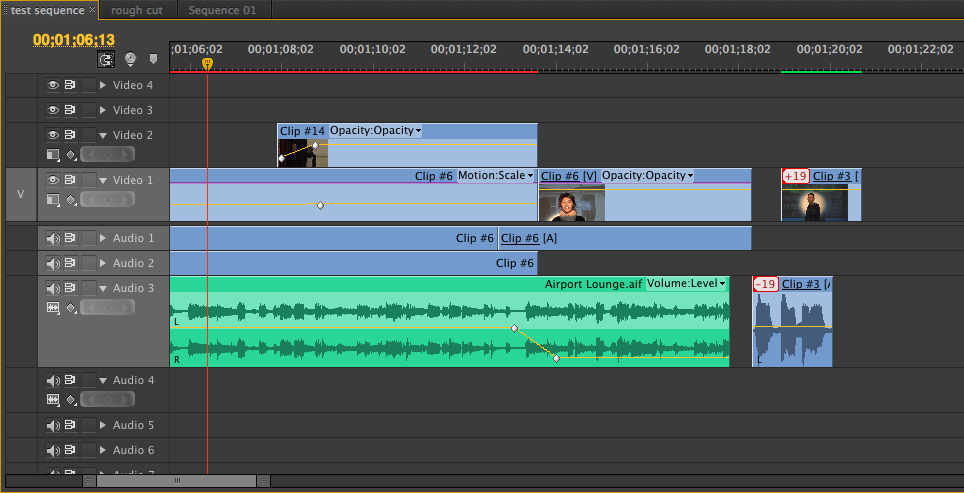Go to next keyframe on Video 2
The image size is (964, 493).
click(x=124, y=154)
